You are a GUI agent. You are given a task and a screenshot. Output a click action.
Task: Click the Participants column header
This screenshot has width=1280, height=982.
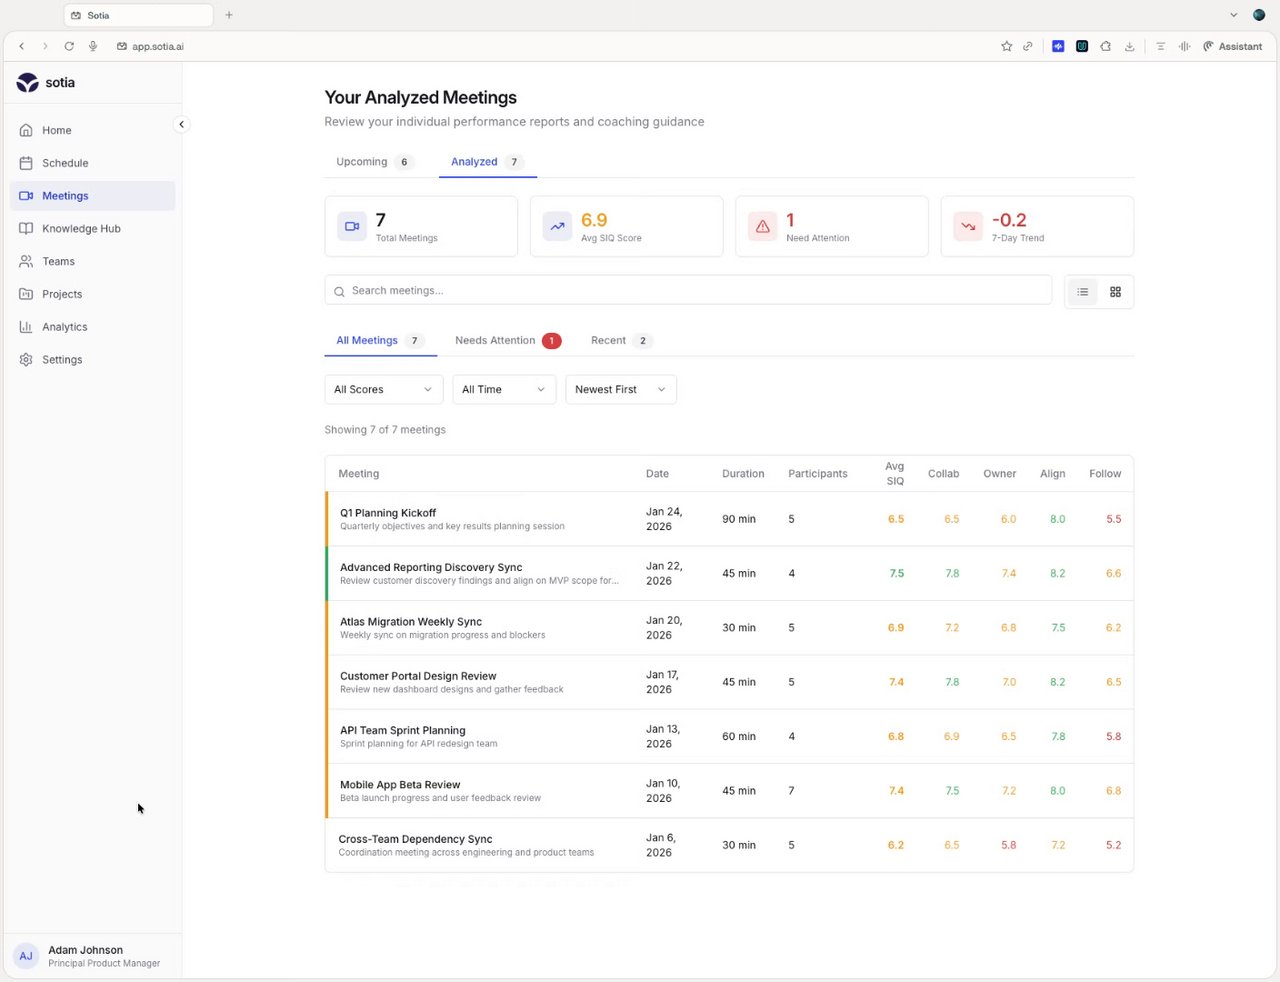click(817, 474)
